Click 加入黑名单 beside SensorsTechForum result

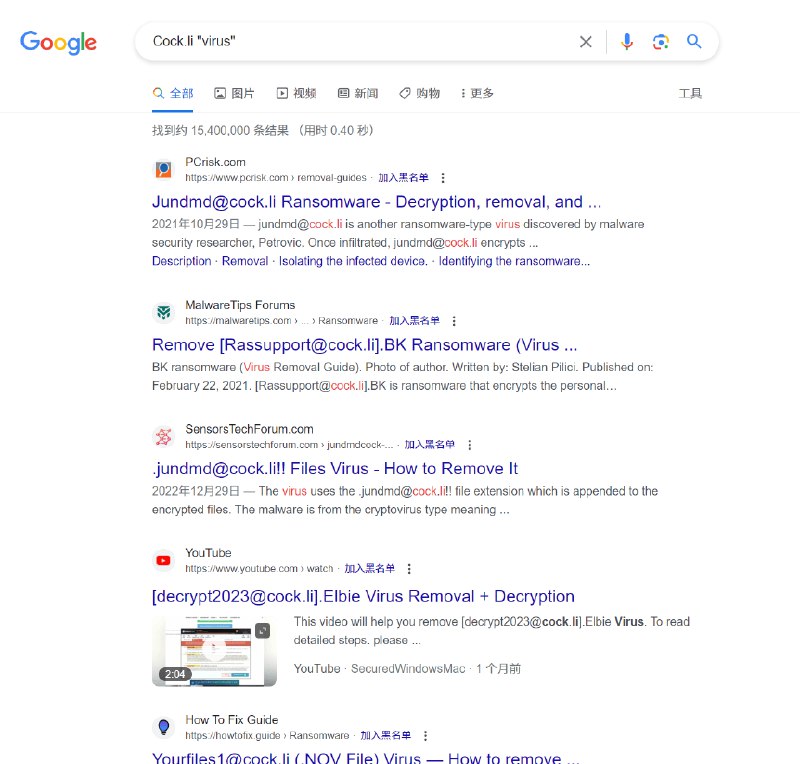[429, 445]
